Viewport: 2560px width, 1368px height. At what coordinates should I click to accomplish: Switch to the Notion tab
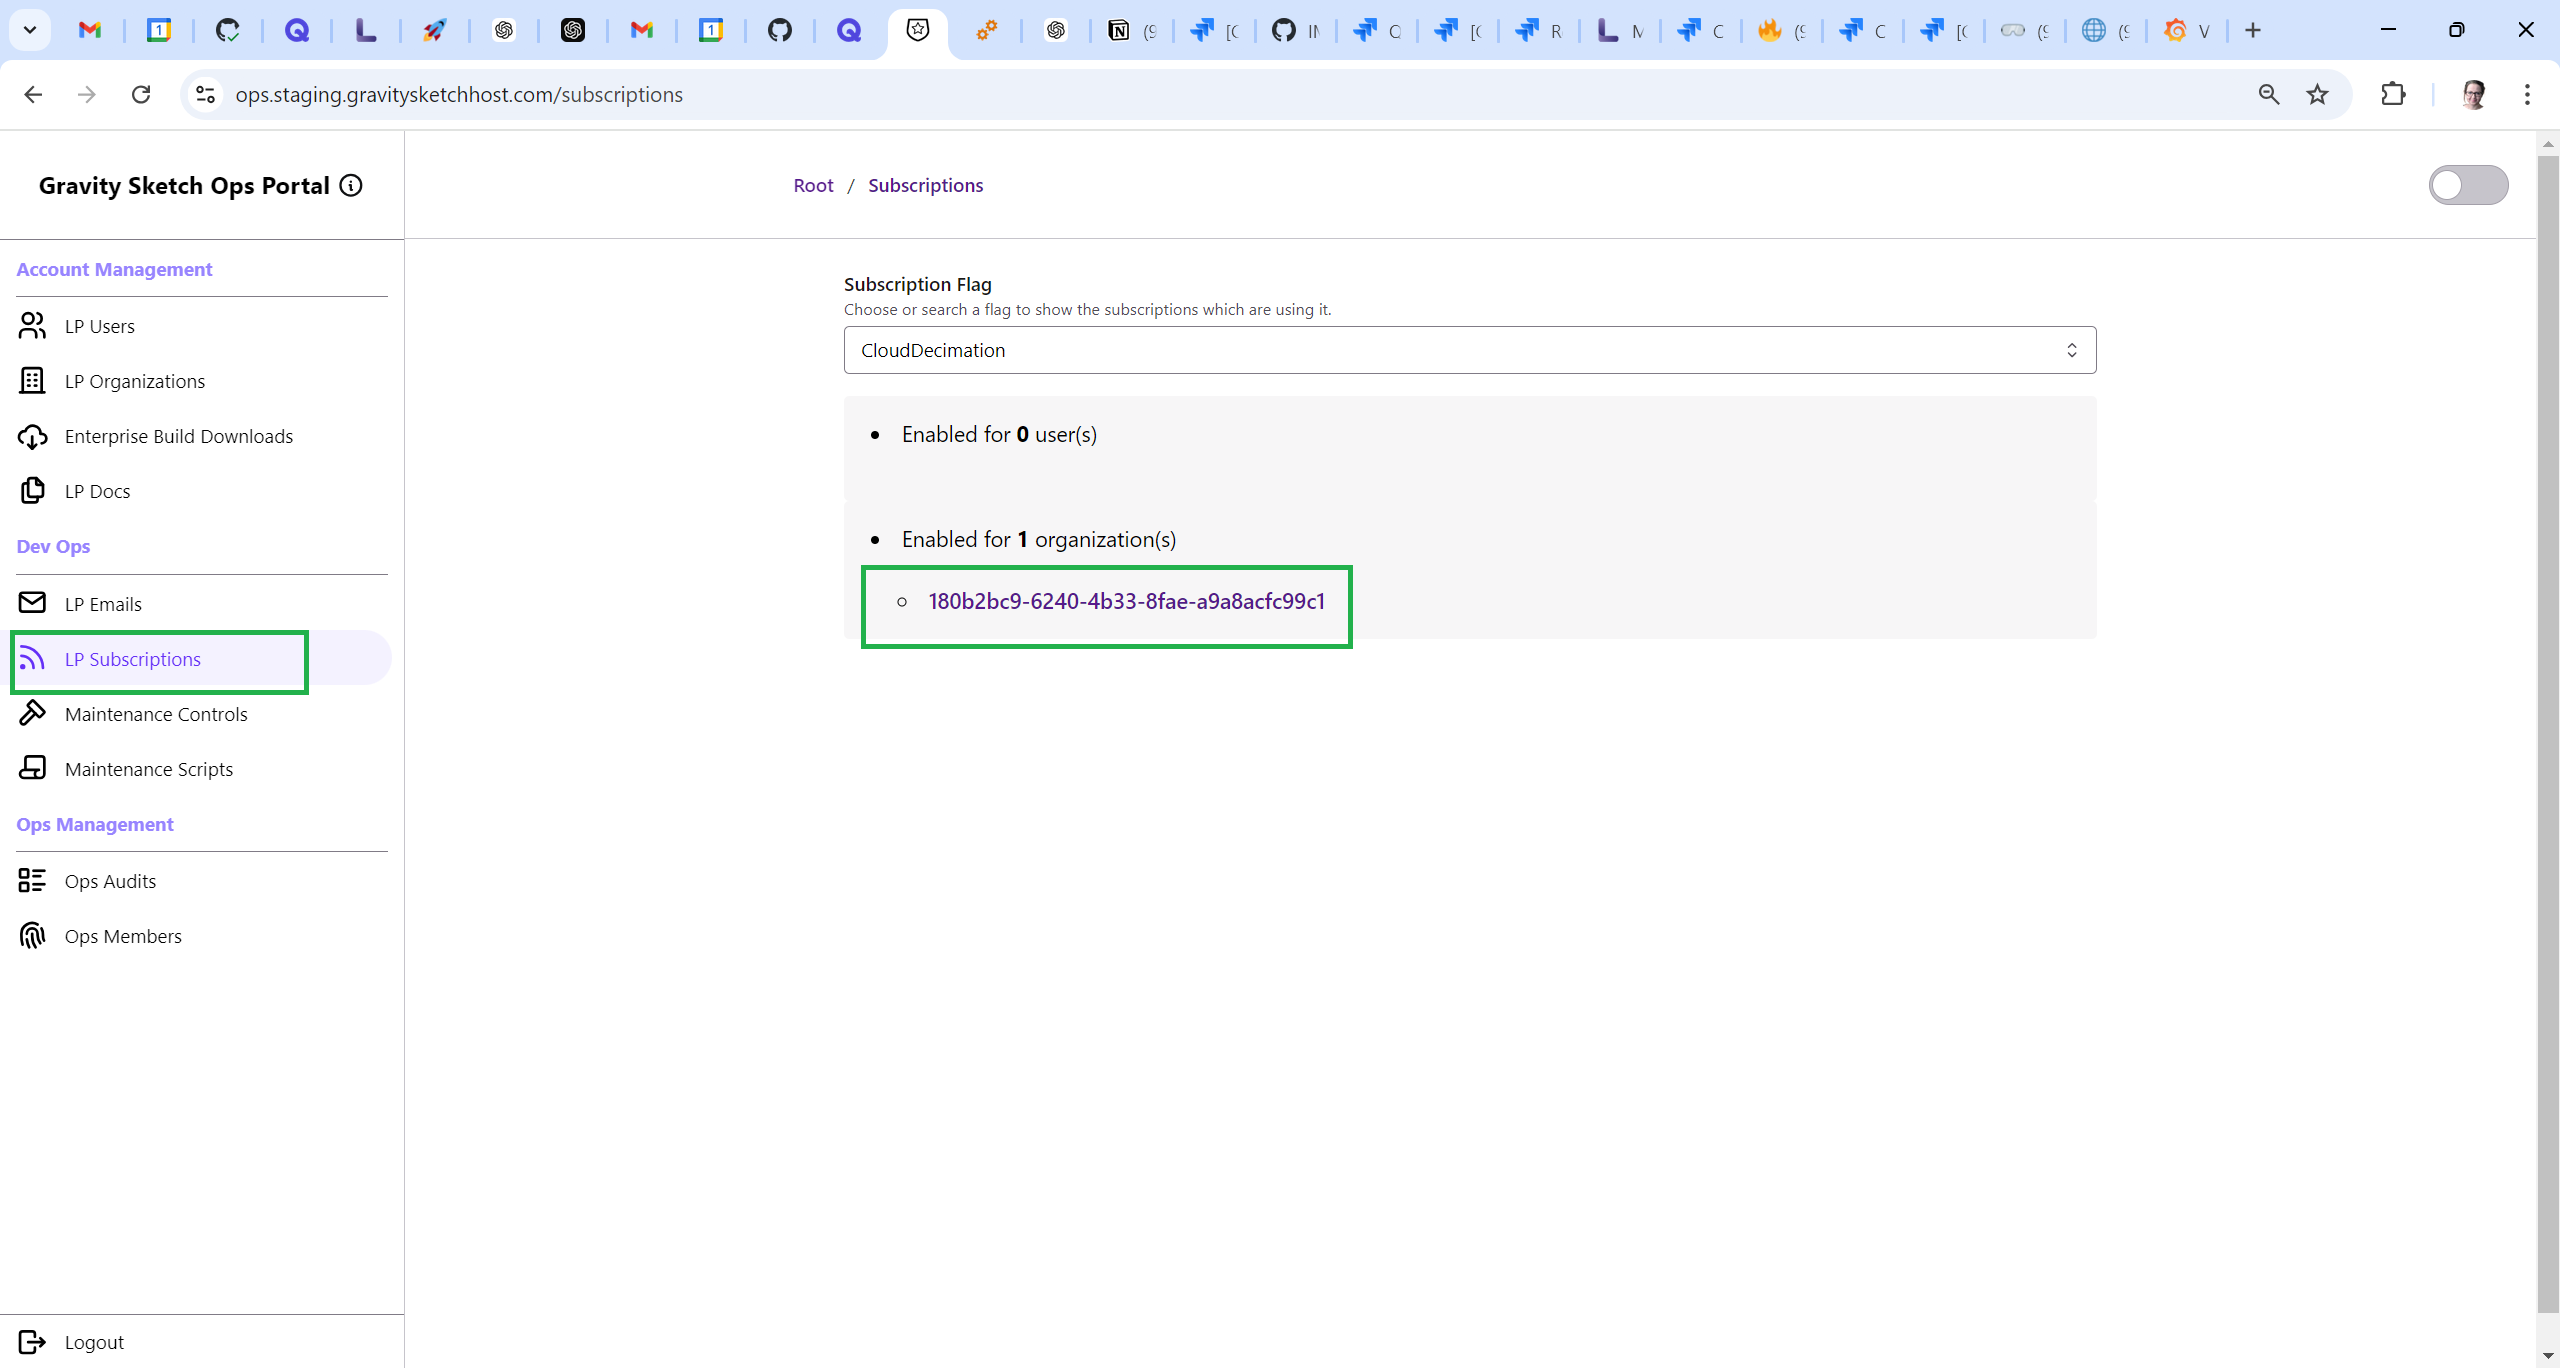tap(1132, 30)
